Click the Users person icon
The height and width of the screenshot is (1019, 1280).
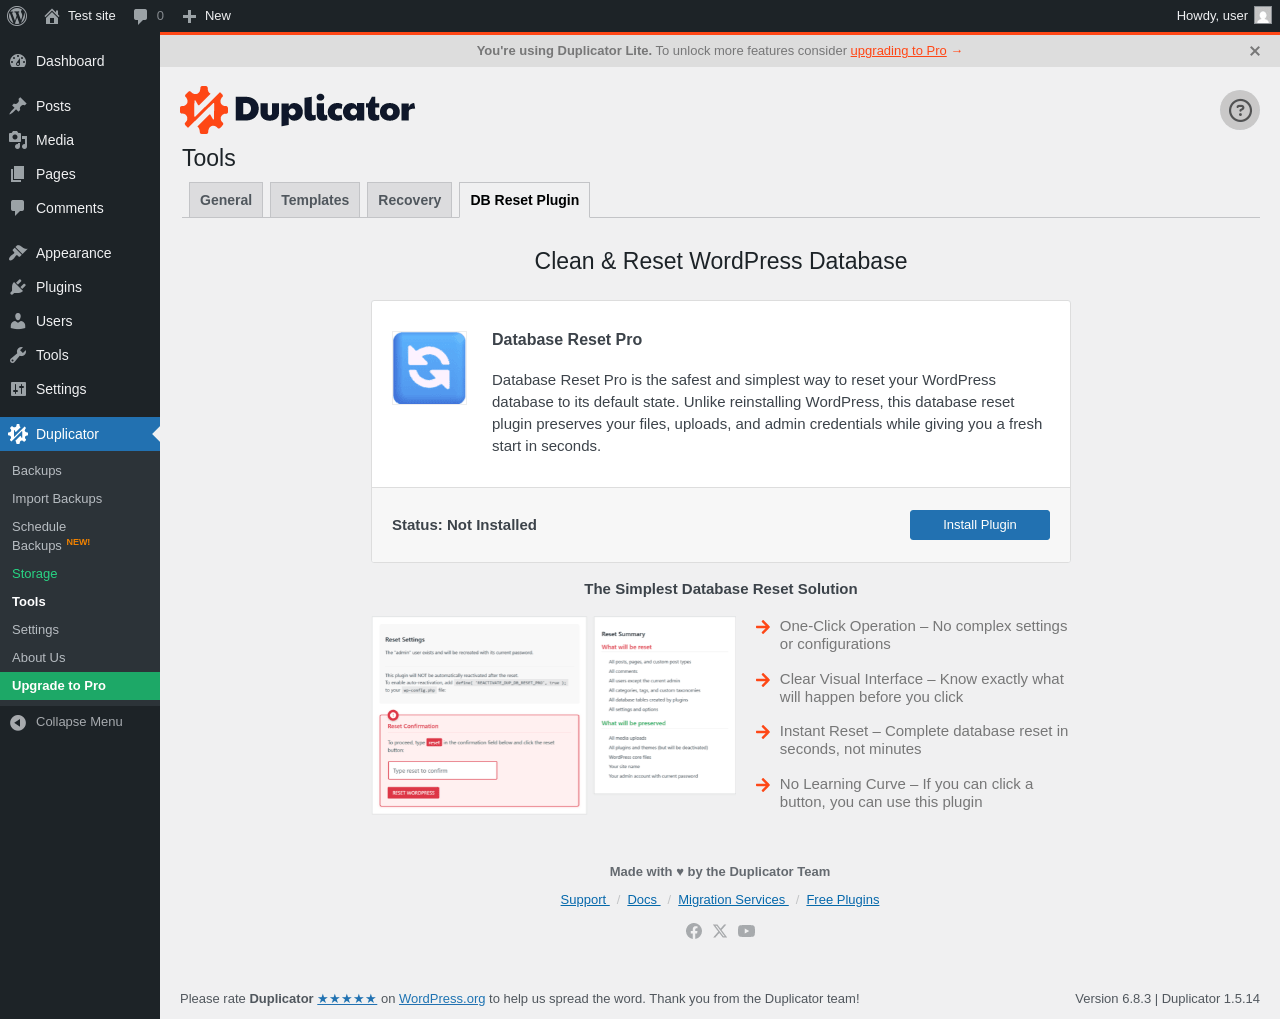[x=18, y=321]
